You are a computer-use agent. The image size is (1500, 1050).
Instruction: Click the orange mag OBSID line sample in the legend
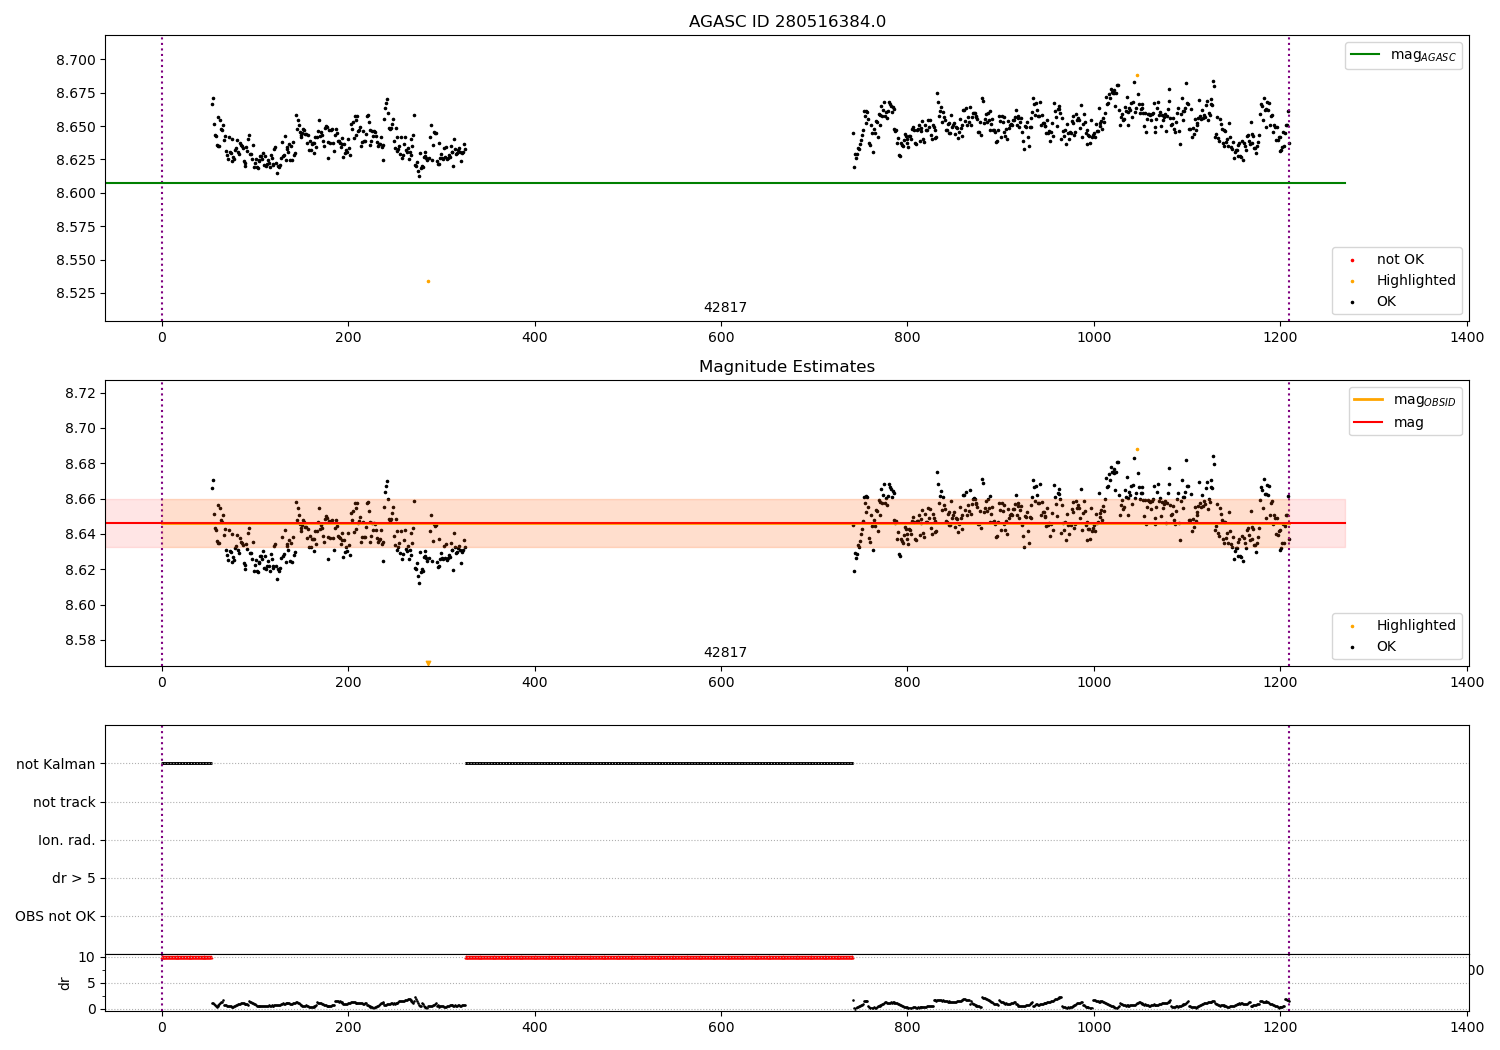click(1368, 400)
